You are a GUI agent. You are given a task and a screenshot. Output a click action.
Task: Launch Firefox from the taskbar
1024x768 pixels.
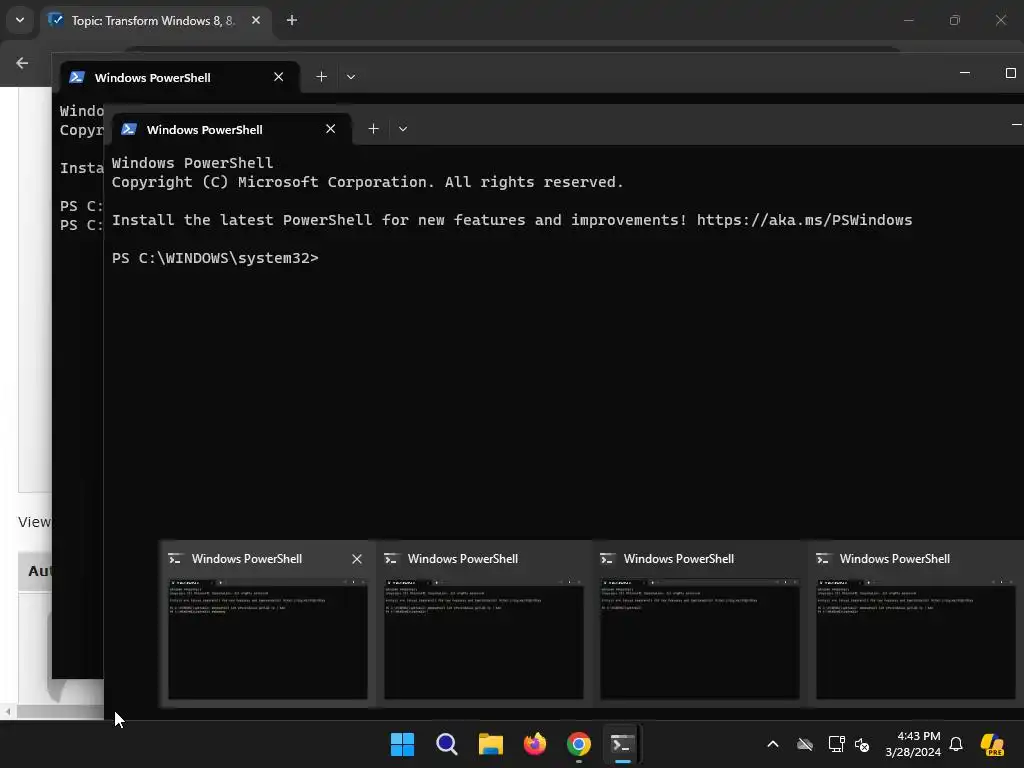[535, 744]
